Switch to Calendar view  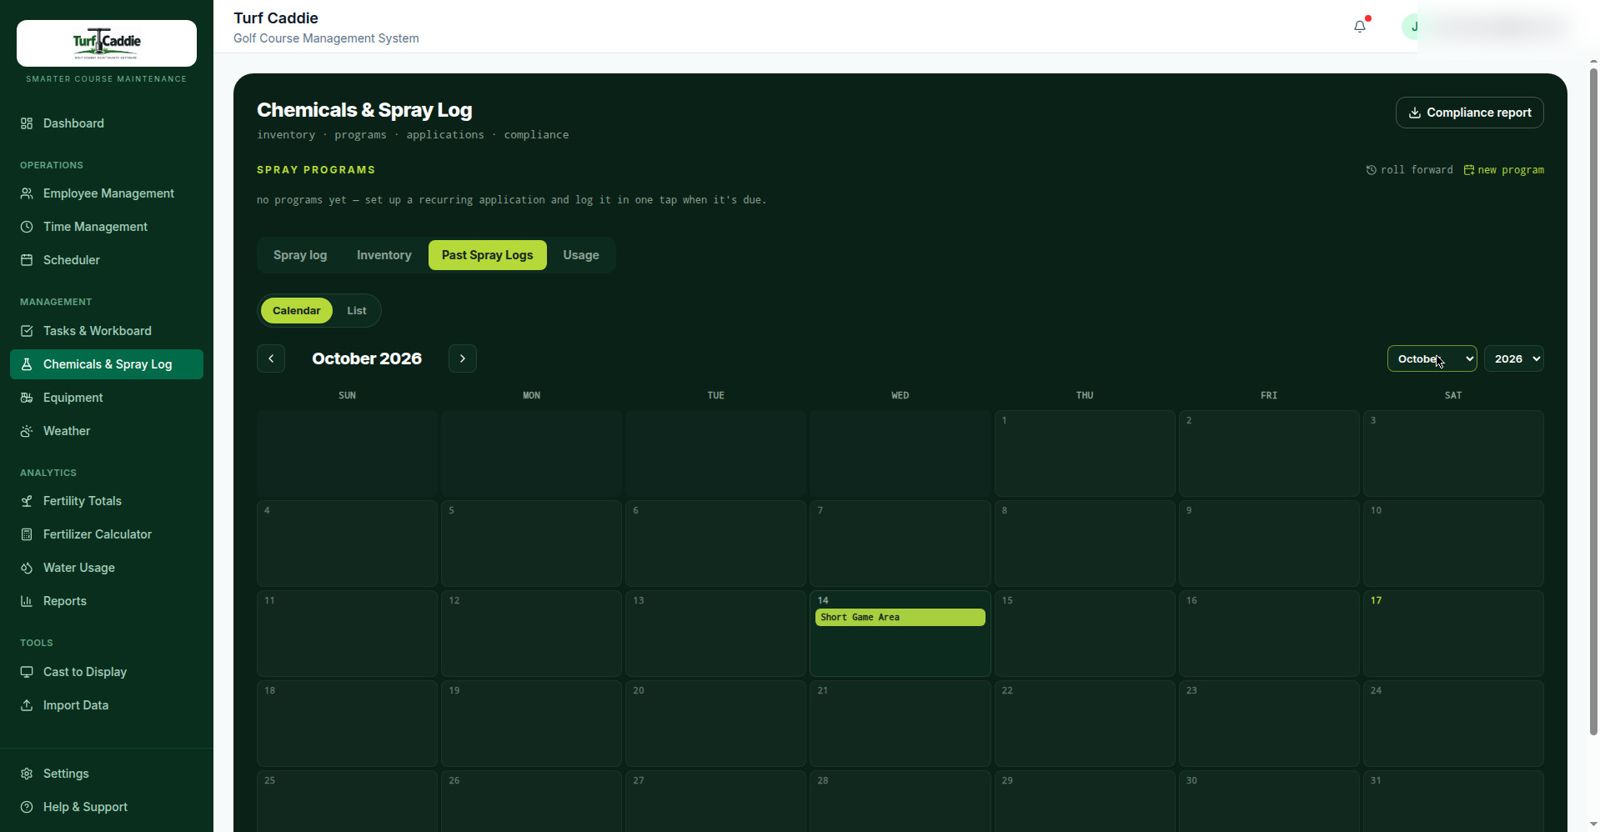click(296, 311)
